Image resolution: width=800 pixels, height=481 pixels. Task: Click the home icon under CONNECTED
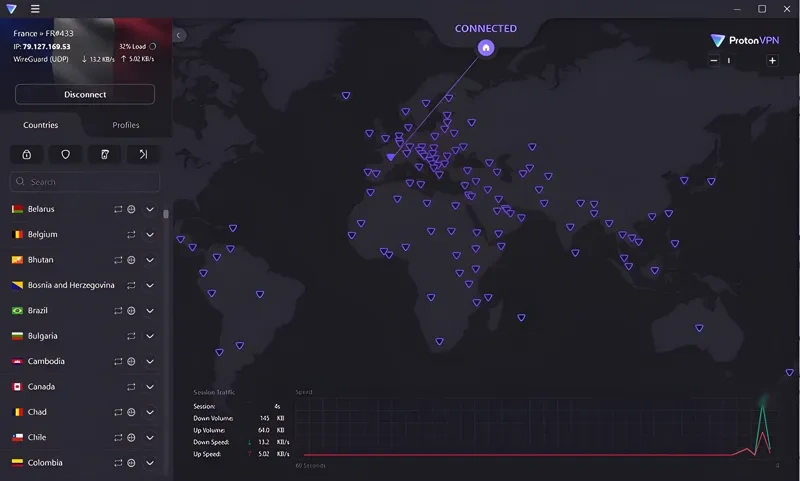(x=486, y=47)
